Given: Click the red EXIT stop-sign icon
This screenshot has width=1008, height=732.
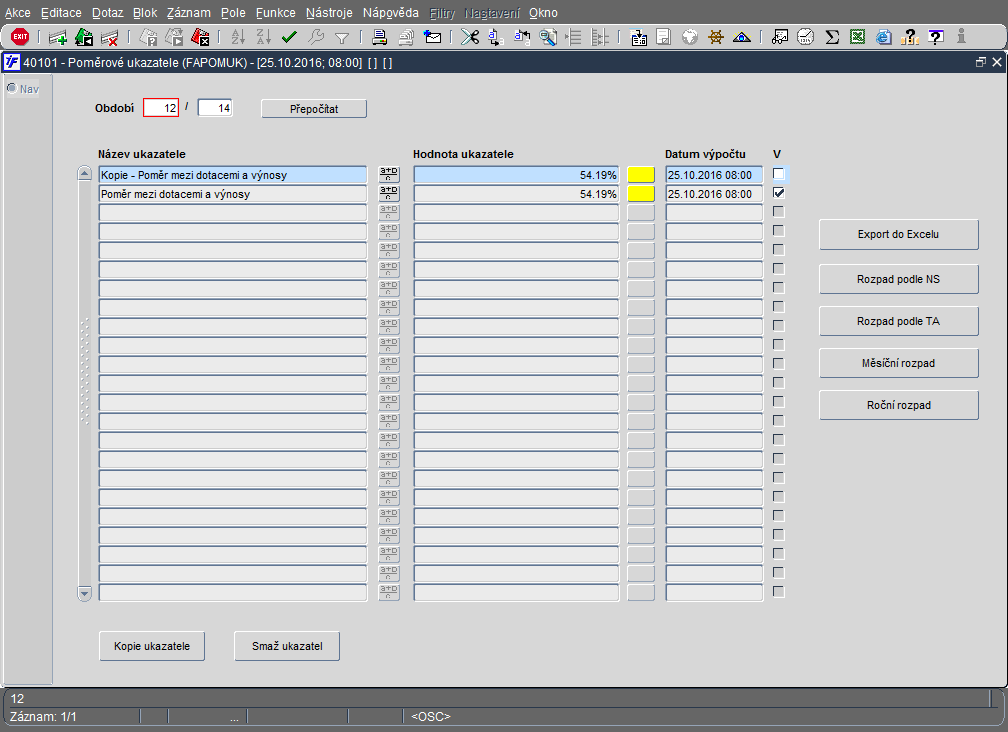Looking at the screenshot, I should pos(20,37).
